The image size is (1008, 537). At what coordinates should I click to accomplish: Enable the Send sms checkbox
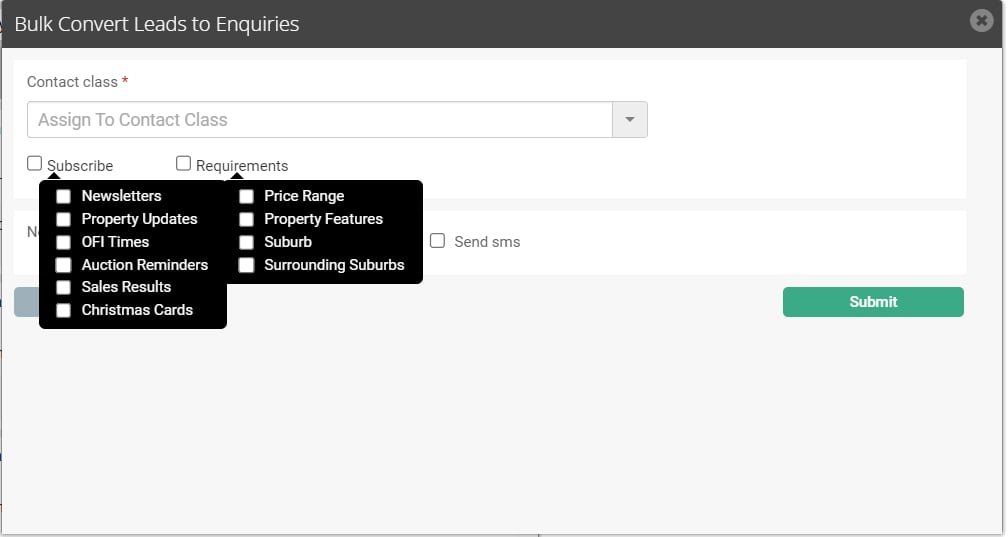tap(437, 241)
